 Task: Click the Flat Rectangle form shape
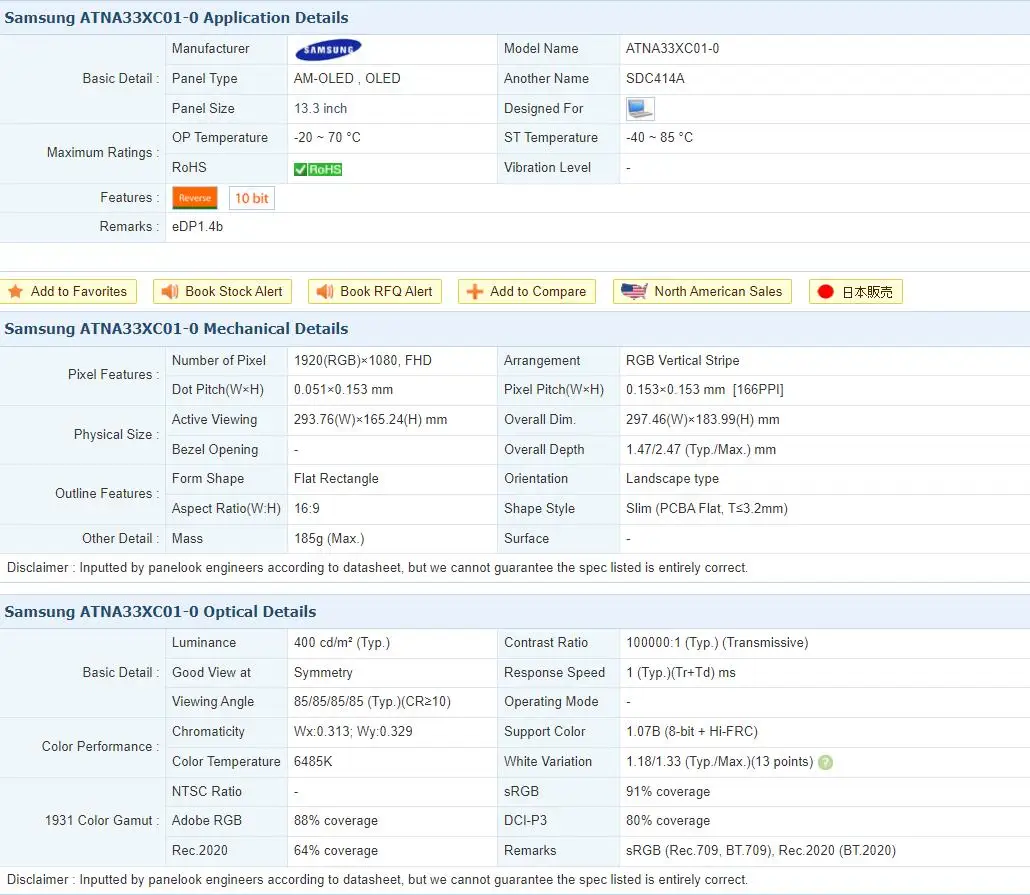point(336,478)
